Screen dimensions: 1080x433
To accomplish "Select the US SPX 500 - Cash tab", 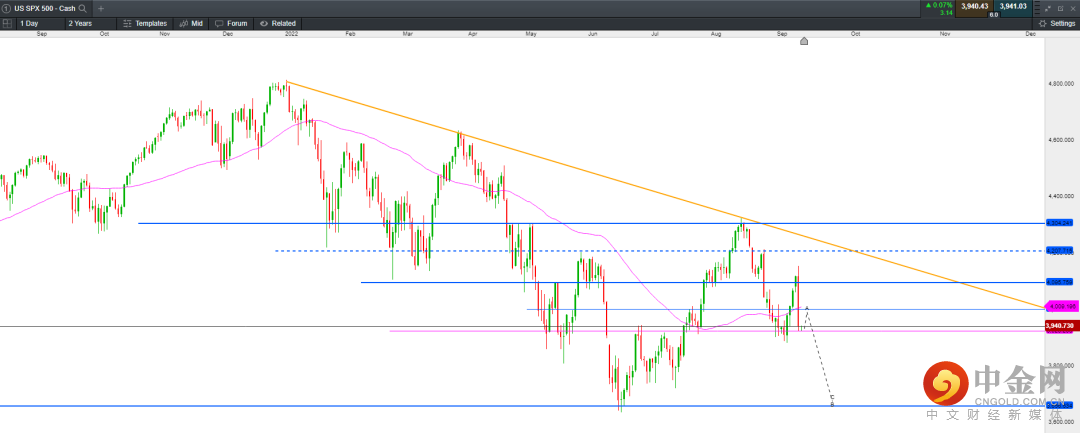I will click(x=45, y=9).
